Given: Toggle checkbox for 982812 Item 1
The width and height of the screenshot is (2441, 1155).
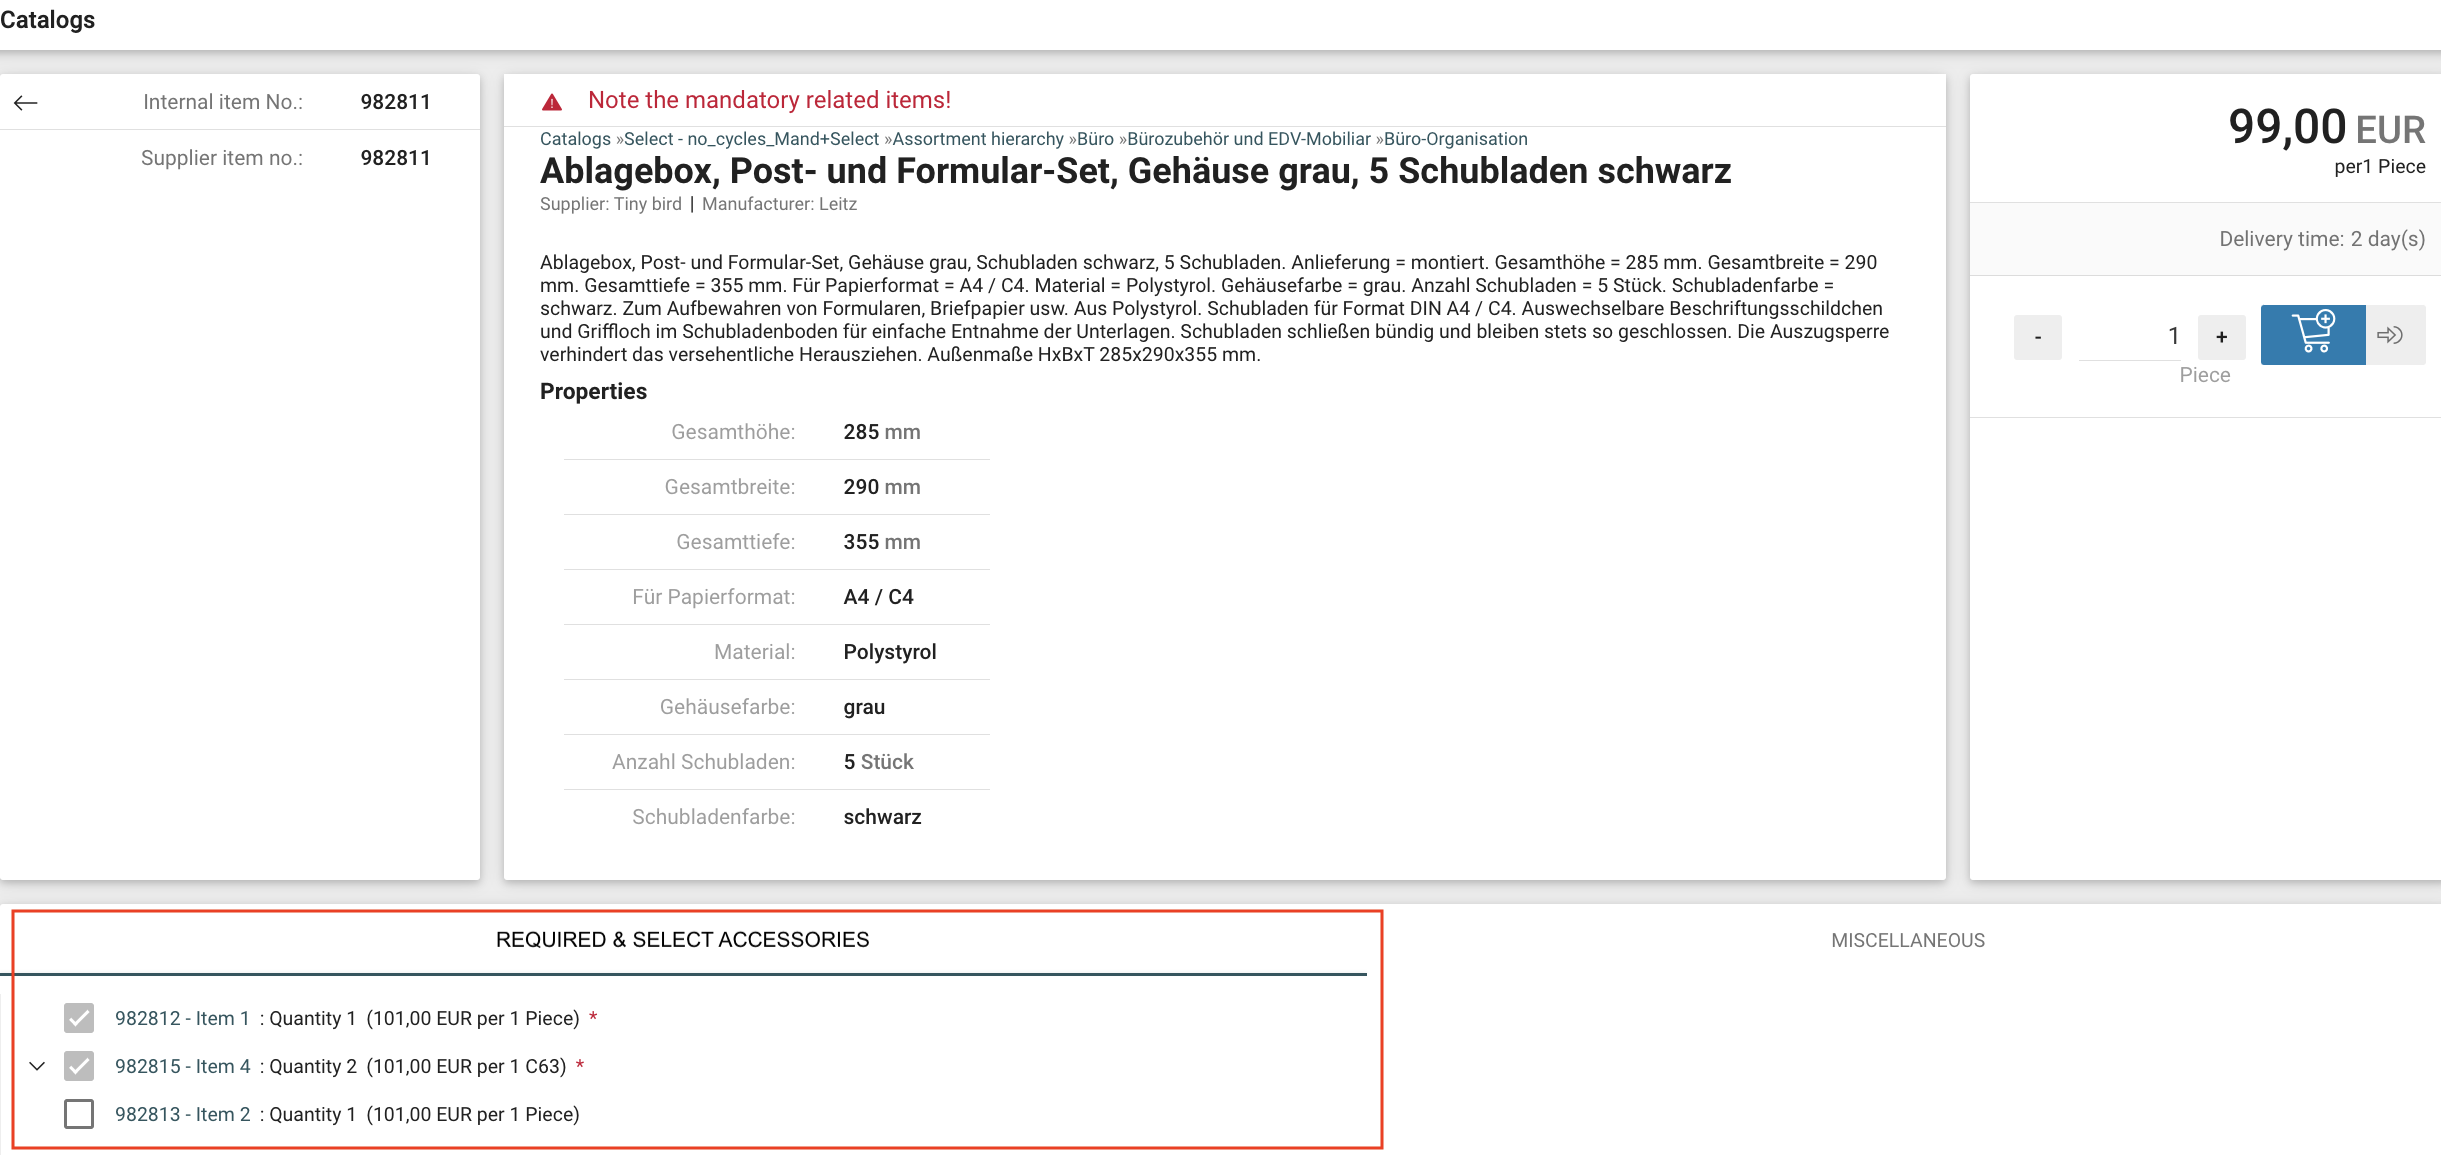Looking at the screenshot, I should [x=79, y=1018].
